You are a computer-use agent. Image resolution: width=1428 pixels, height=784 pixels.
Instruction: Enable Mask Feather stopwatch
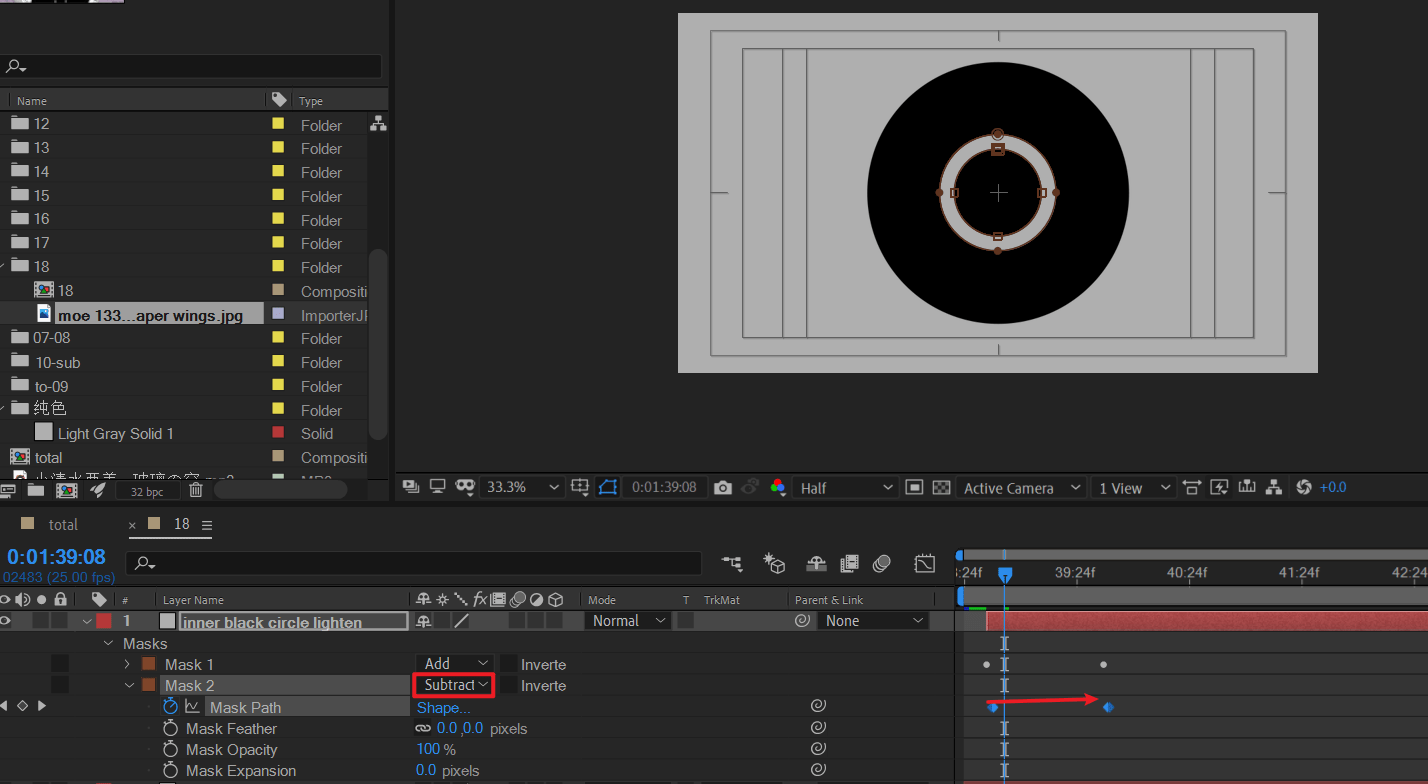click(170, 728)
